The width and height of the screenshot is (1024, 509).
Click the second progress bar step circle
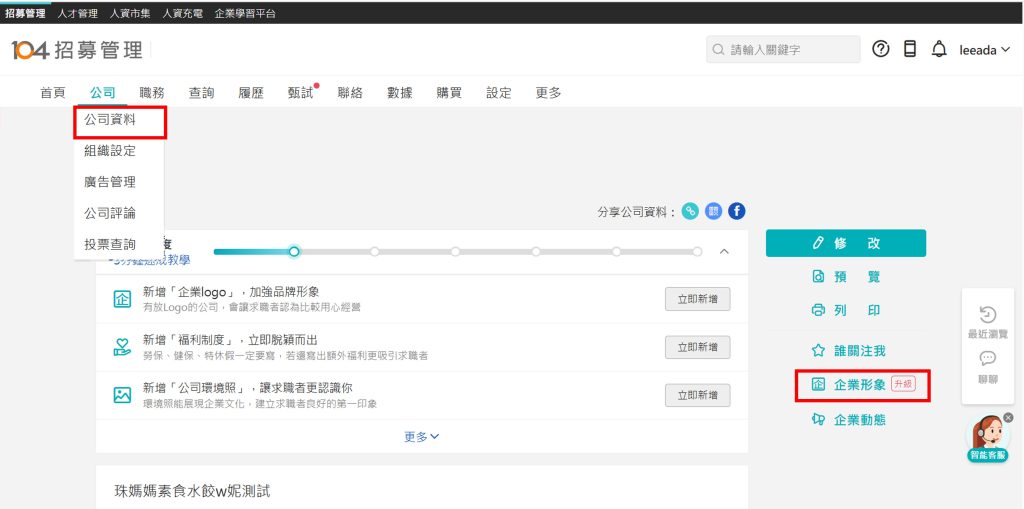(375, 252)
